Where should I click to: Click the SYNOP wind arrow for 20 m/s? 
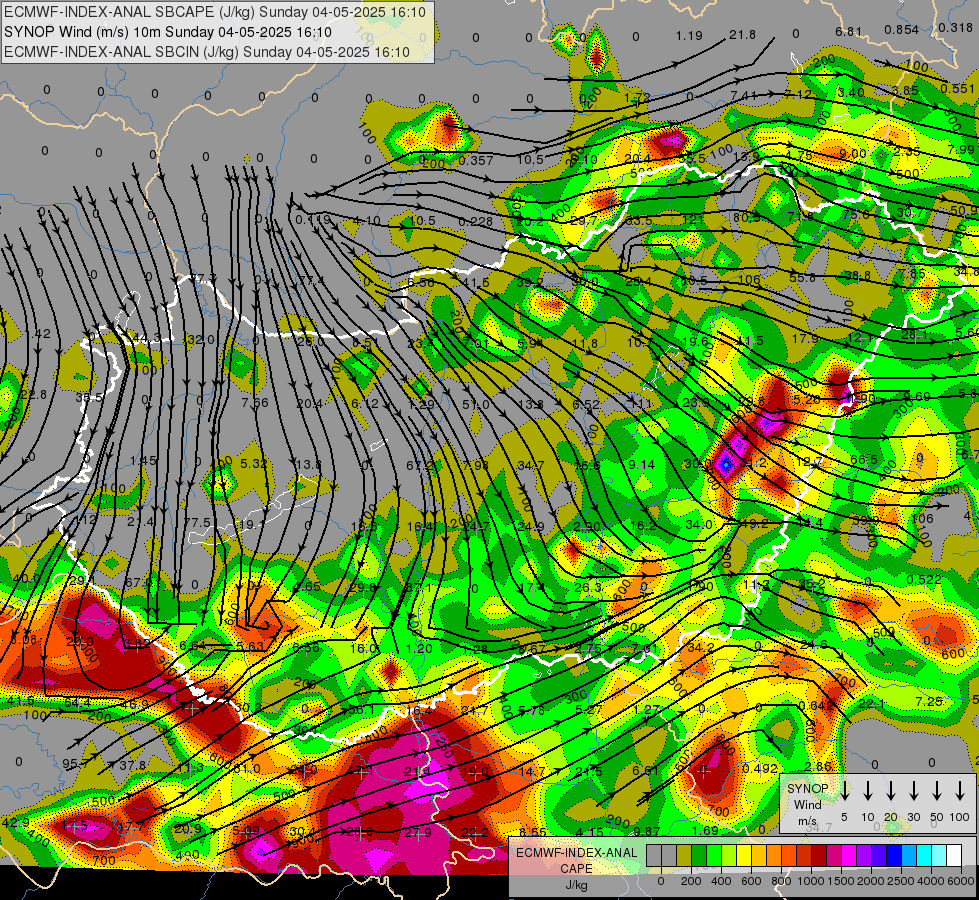pos(890,791)
